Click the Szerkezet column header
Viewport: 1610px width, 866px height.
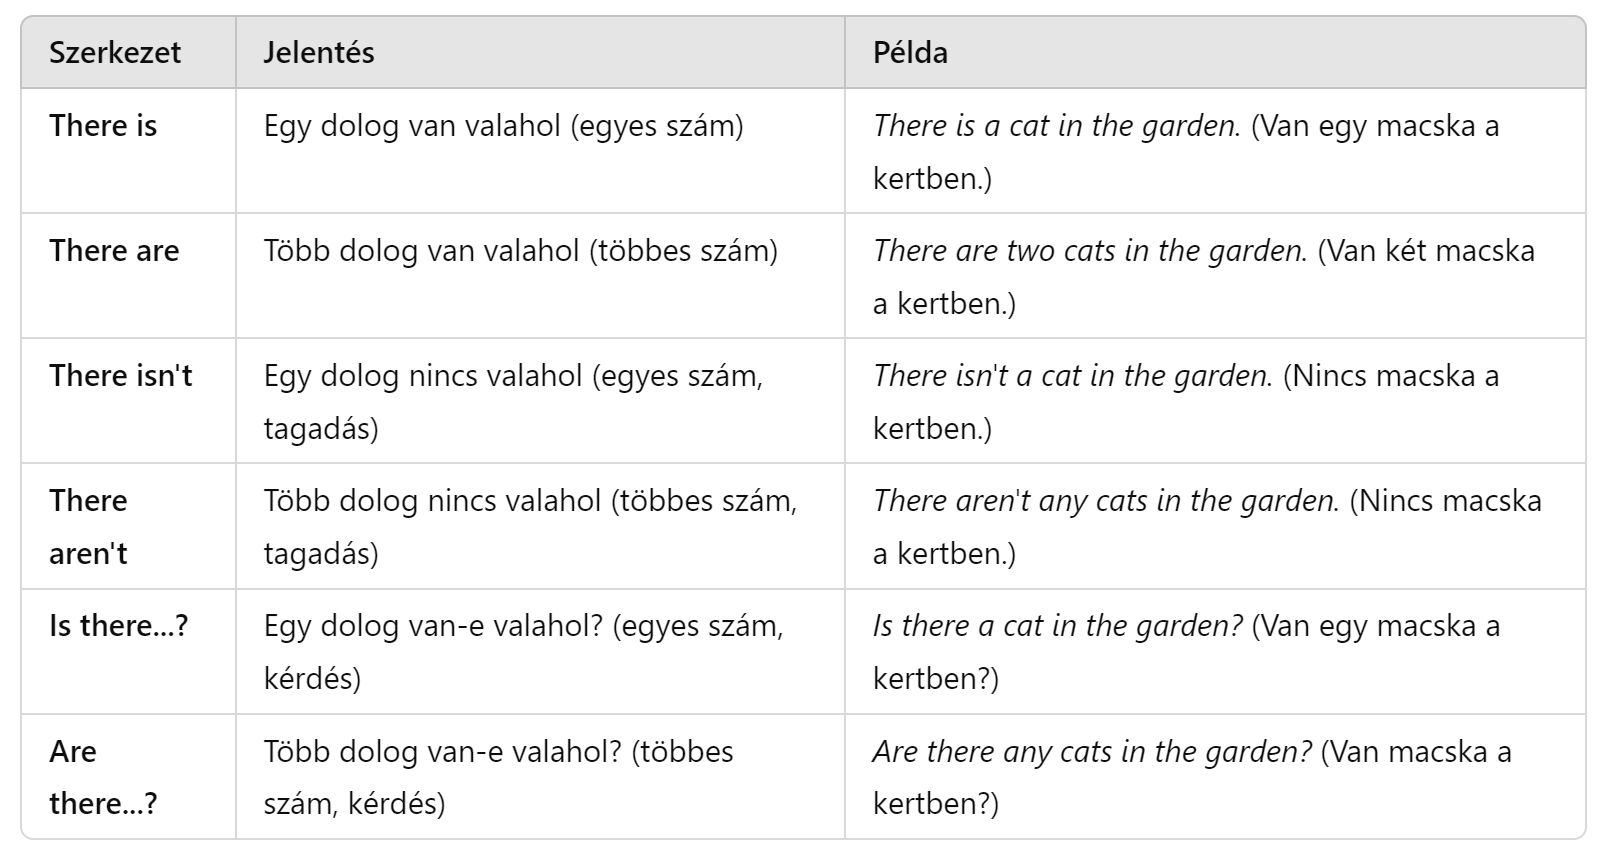pos(115,52)
